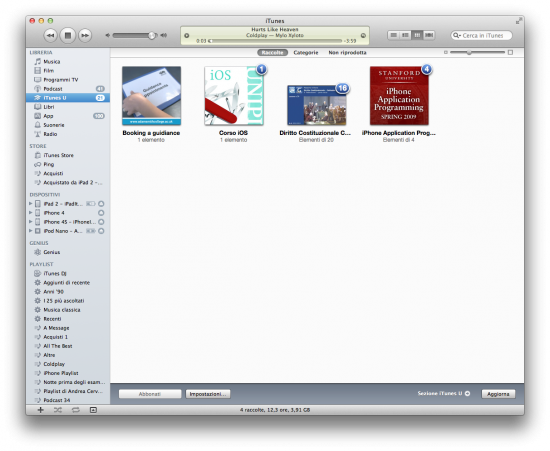Click the add playlist plus button
Viewport: 550px width, 451px height.
click(41, 410)
